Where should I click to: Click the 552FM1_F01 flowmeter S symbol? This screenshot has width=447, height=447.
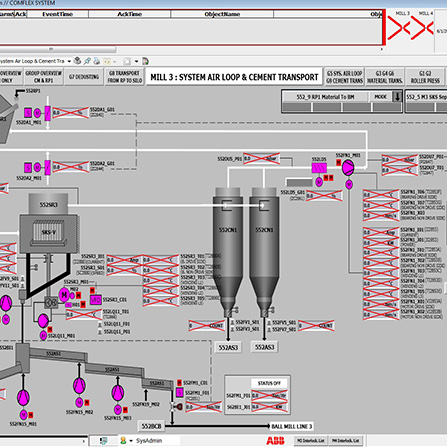coord(180,393)
